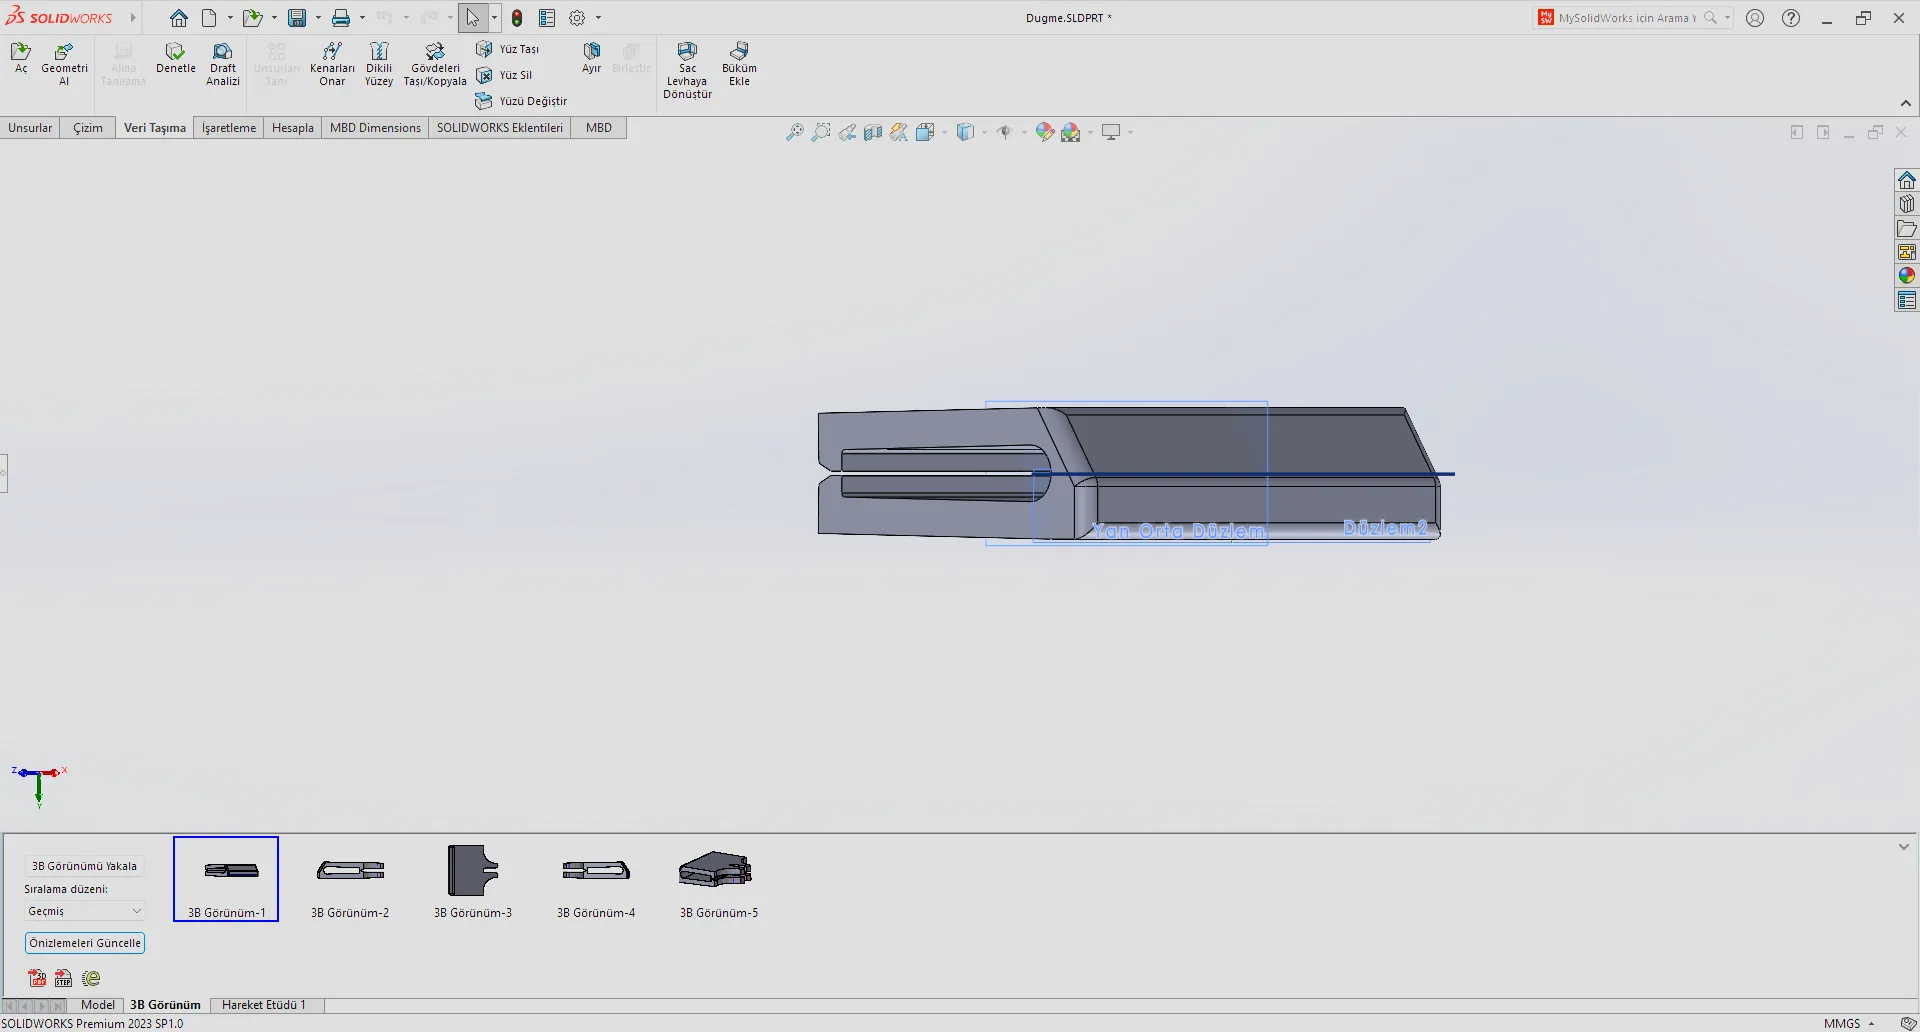The image size is (1920, 1032).
Task: Select 3B Görünüm-5 thumbnail
Action: point(719,880)
